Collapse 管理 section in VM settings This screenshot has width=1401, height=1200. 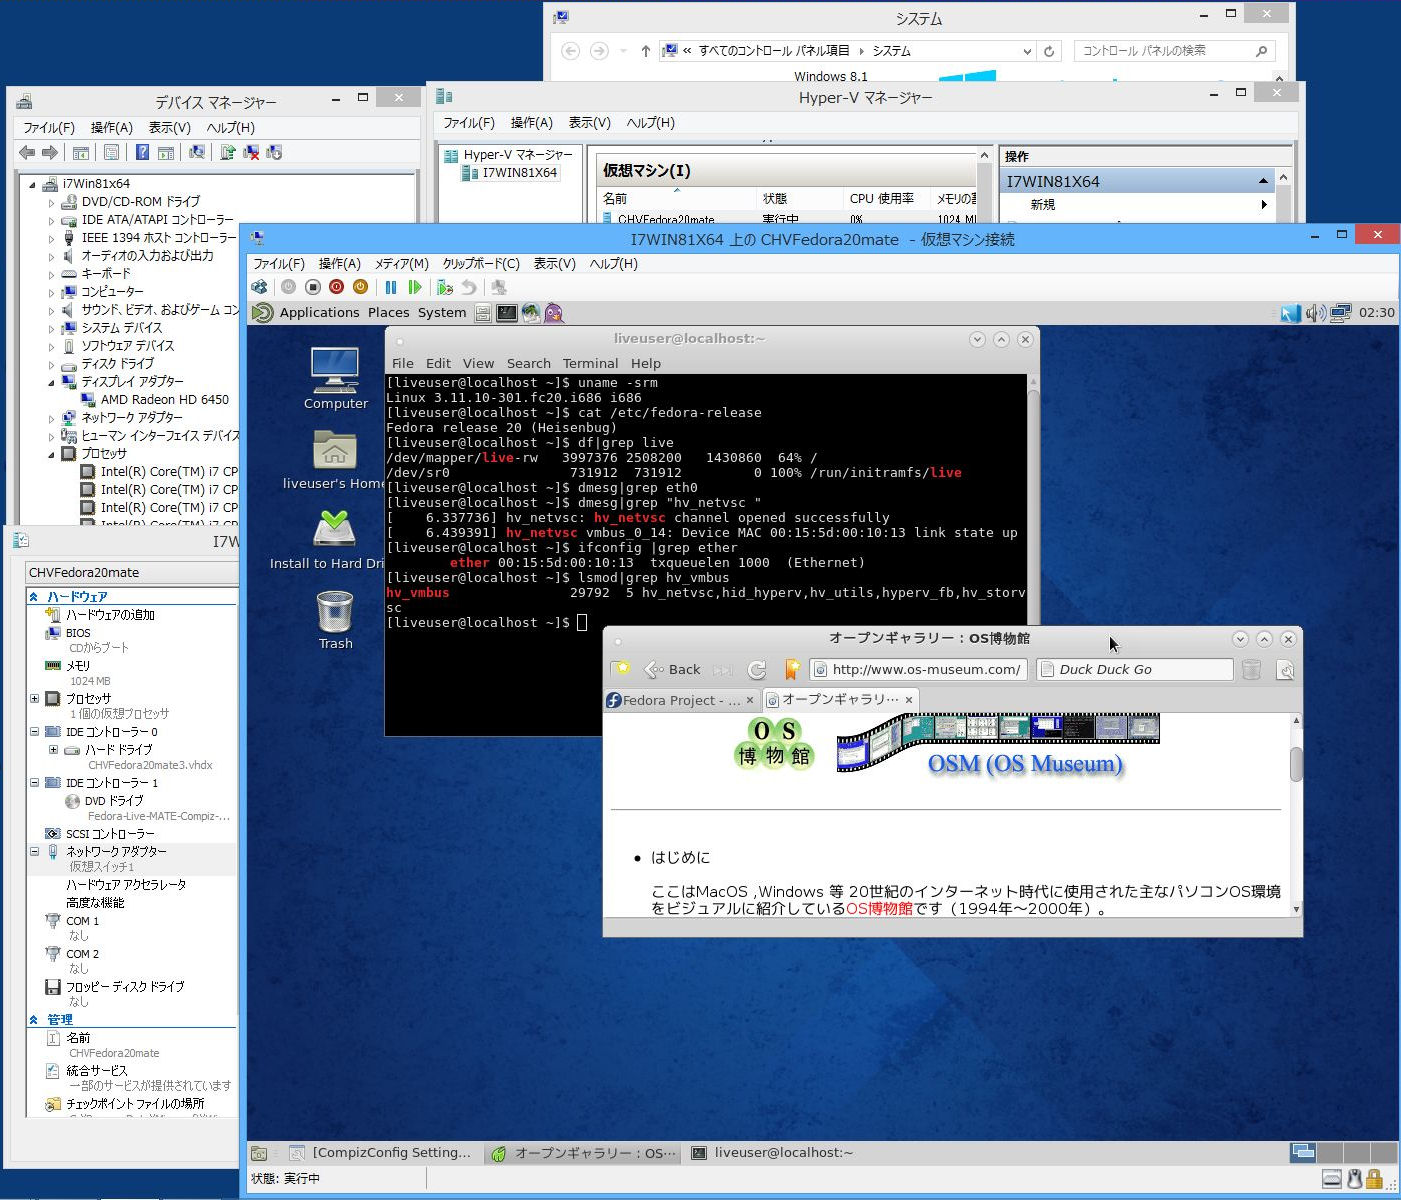(34, 1020)
